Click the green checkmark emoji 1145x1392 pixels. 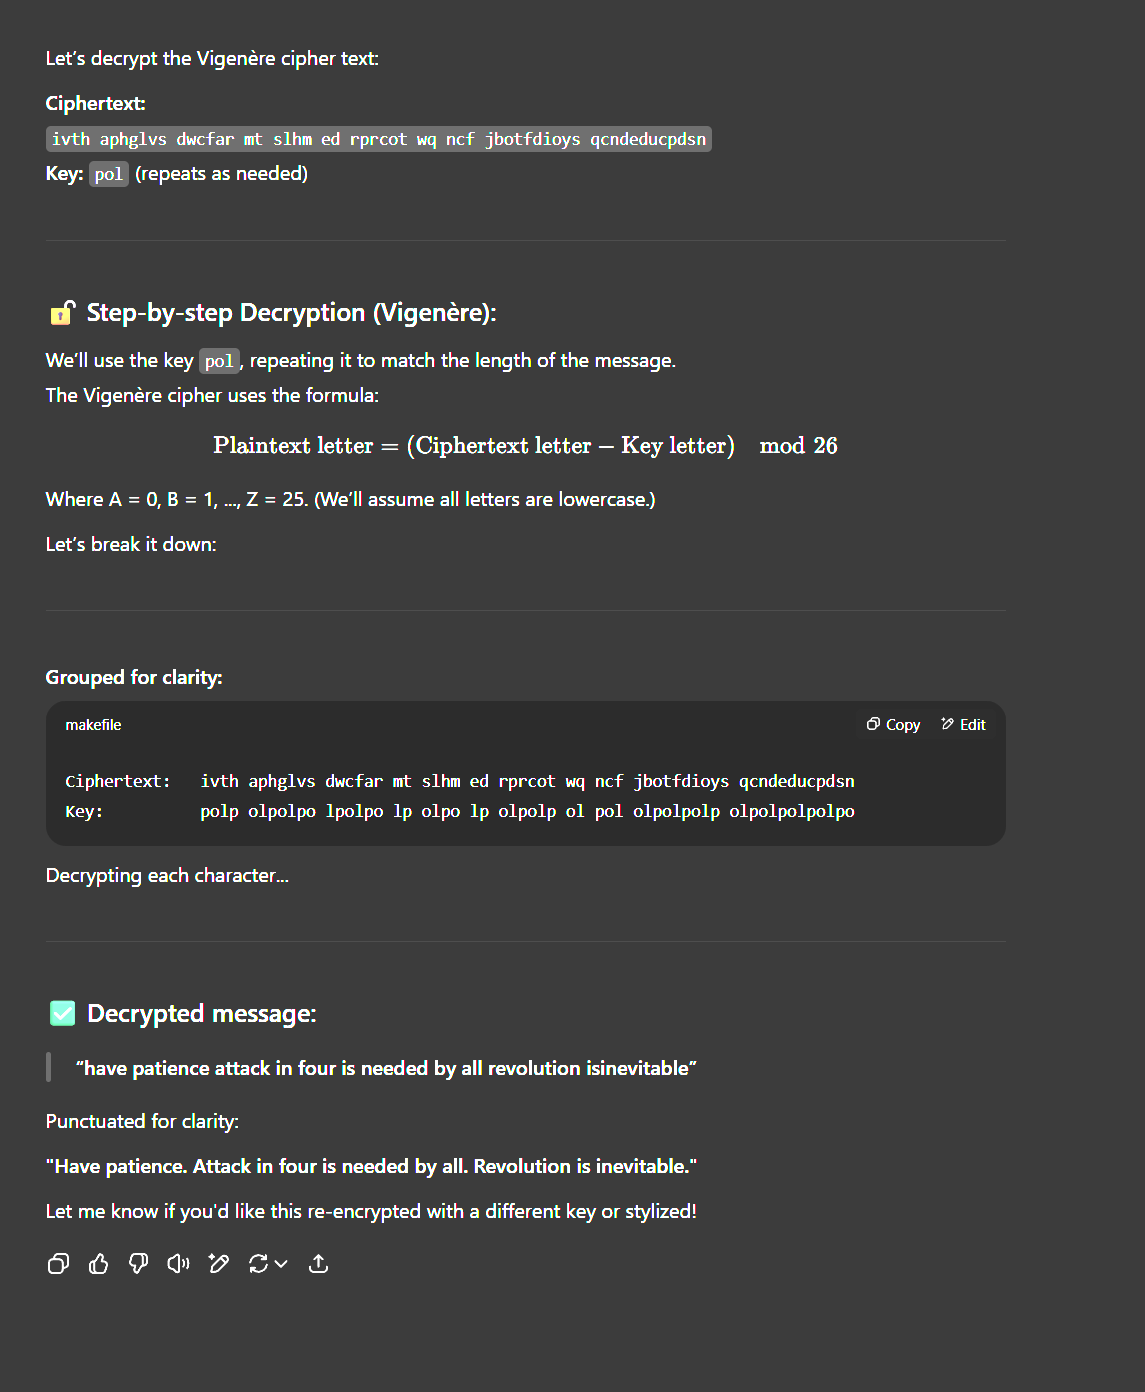[x=62, y=1014]
